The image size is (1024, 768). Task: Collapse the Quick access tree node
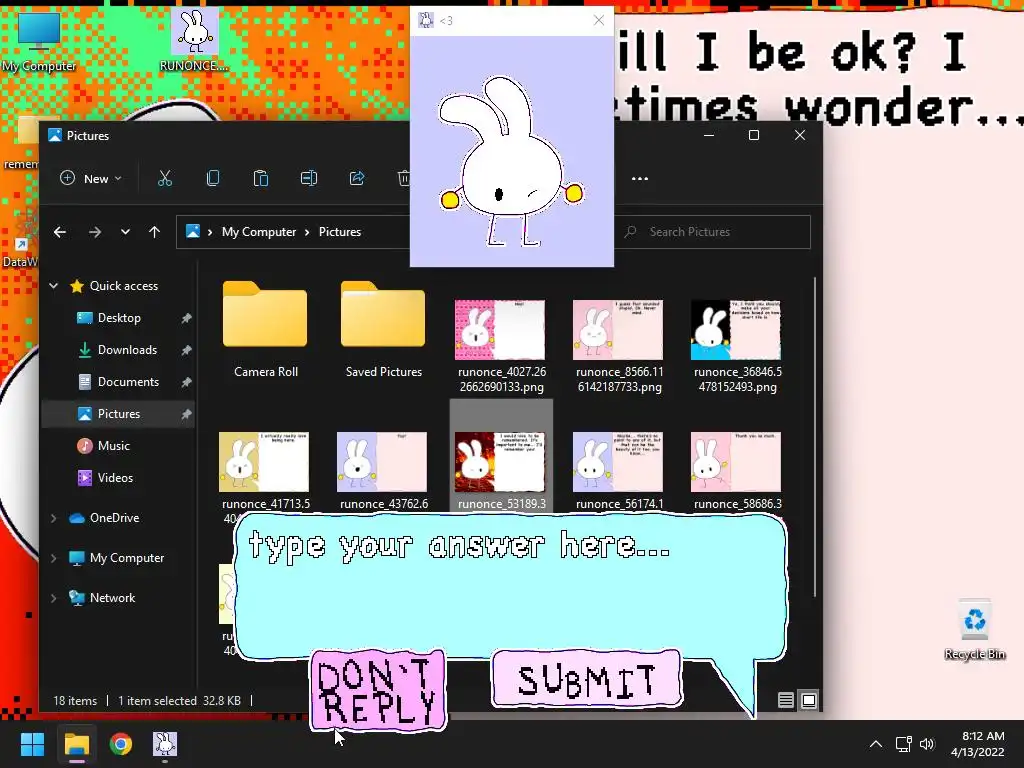click(x=54, y=286)
